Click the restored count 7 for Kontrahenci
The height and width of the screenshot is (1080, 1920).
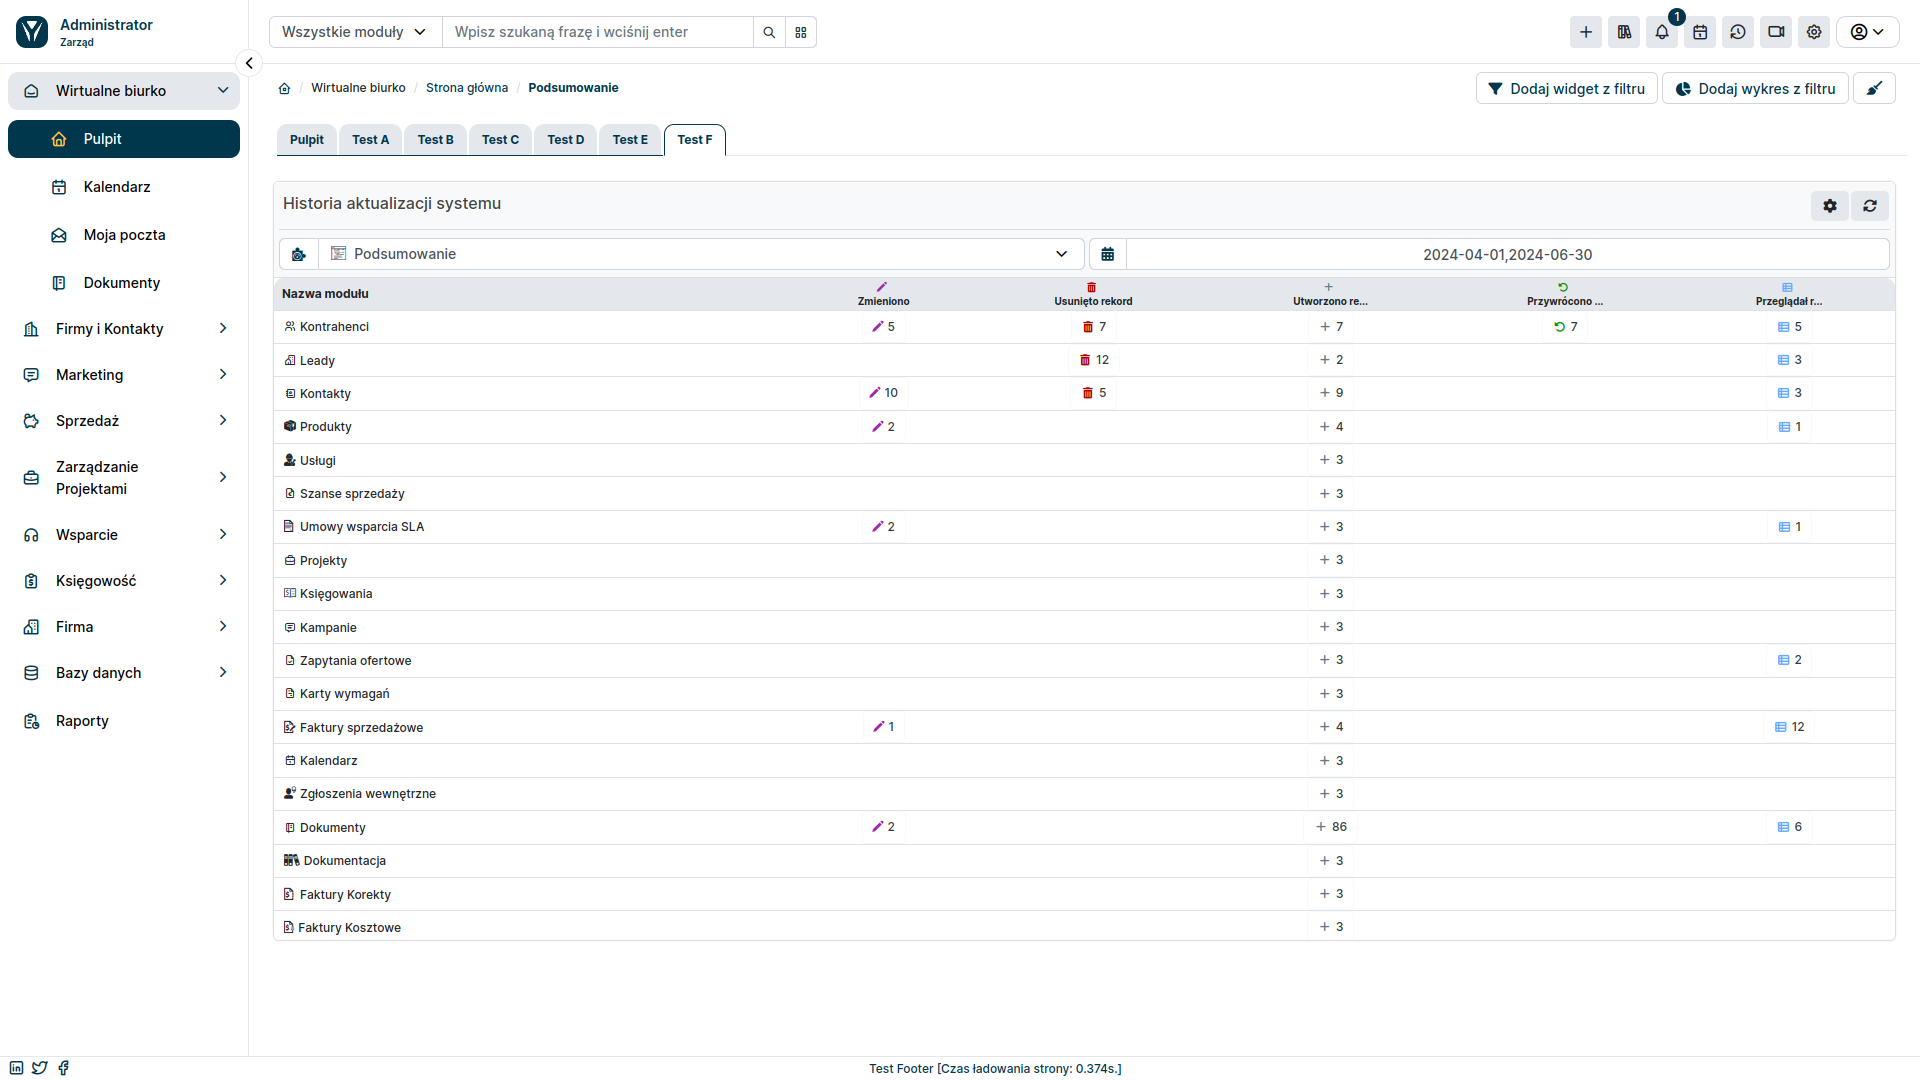click(x=1566, y=327)
